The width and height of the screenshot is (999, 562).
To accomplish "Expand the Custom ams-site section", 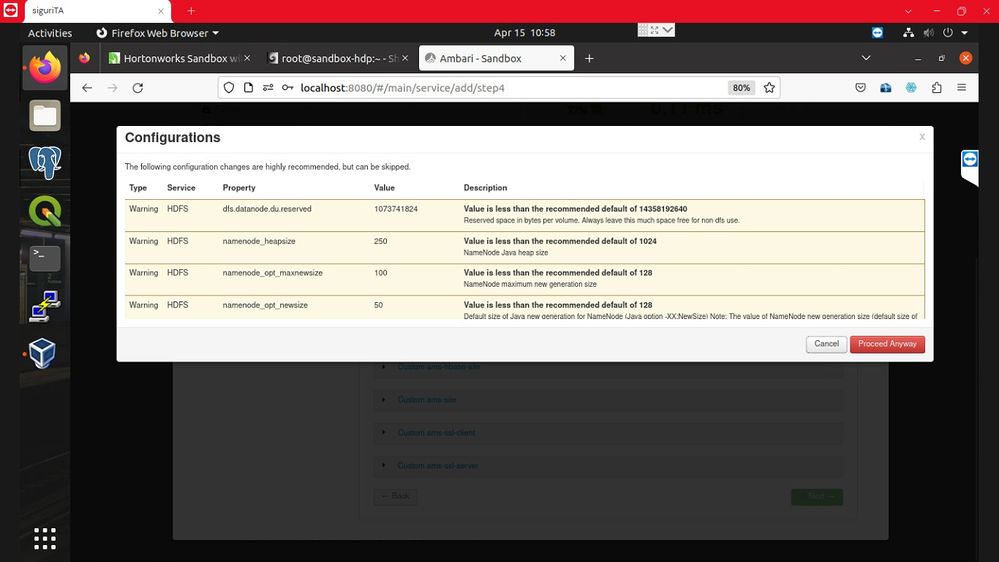I will click(x=427, y=400).
